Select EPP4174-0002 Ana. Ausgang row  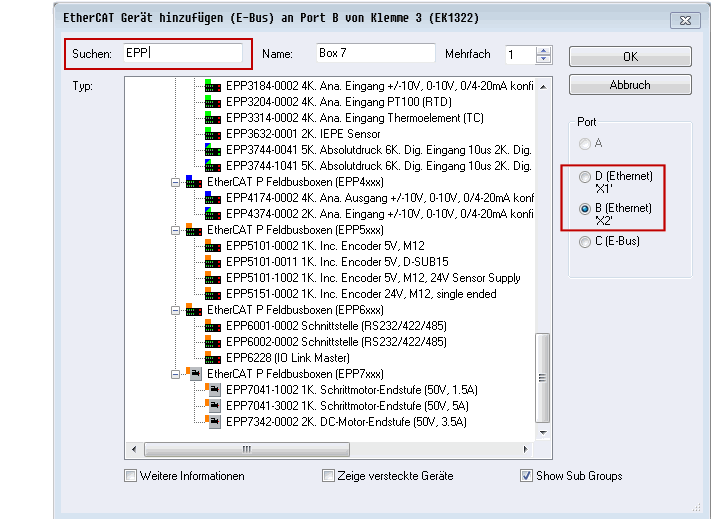pyautogui.click(x=380, y=198)
